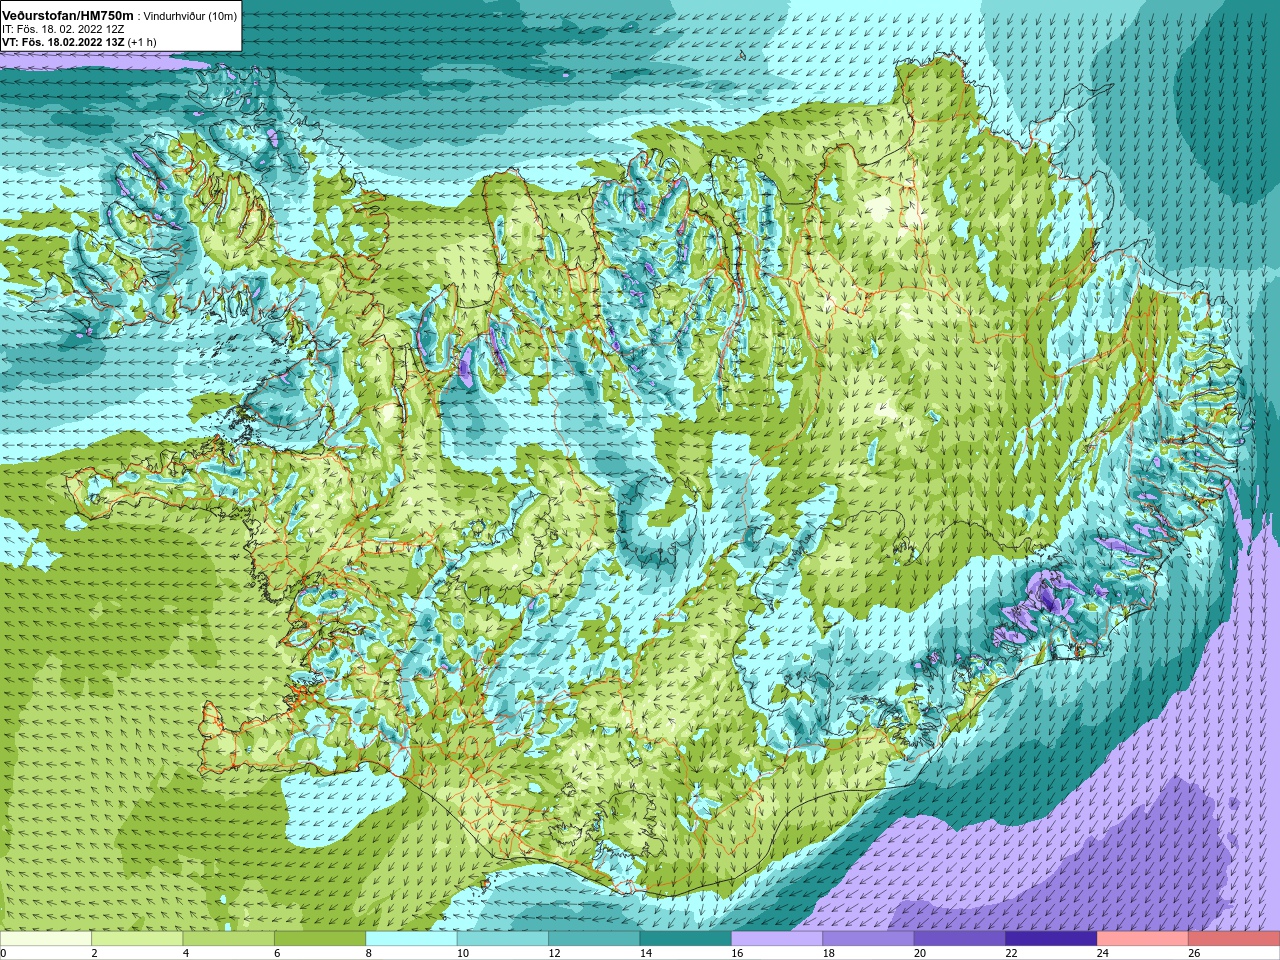Viewport: 1280px width, 960px height.
Task: Select the 24–26 light pink legend swatch
Action: [1143, 938]
